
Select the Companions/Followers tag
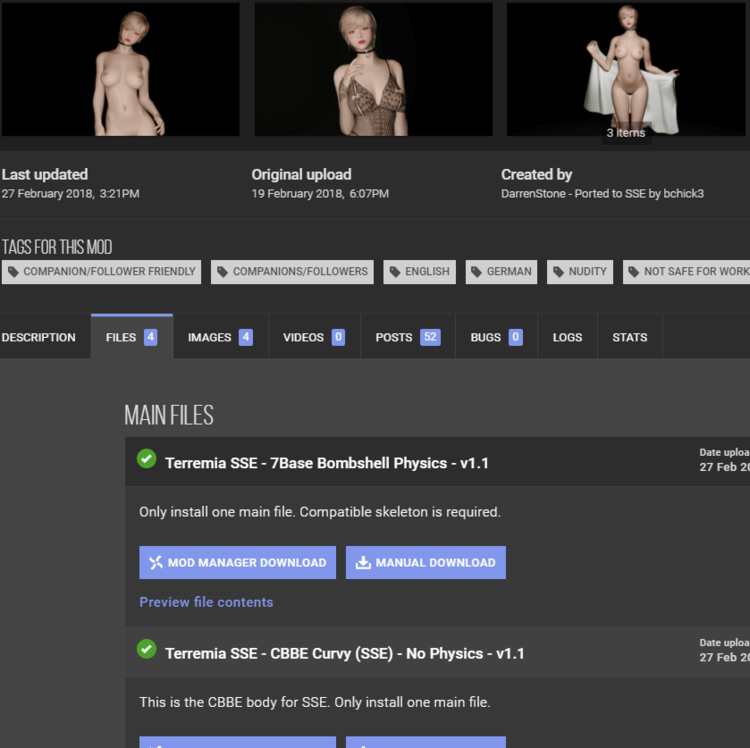292,272
